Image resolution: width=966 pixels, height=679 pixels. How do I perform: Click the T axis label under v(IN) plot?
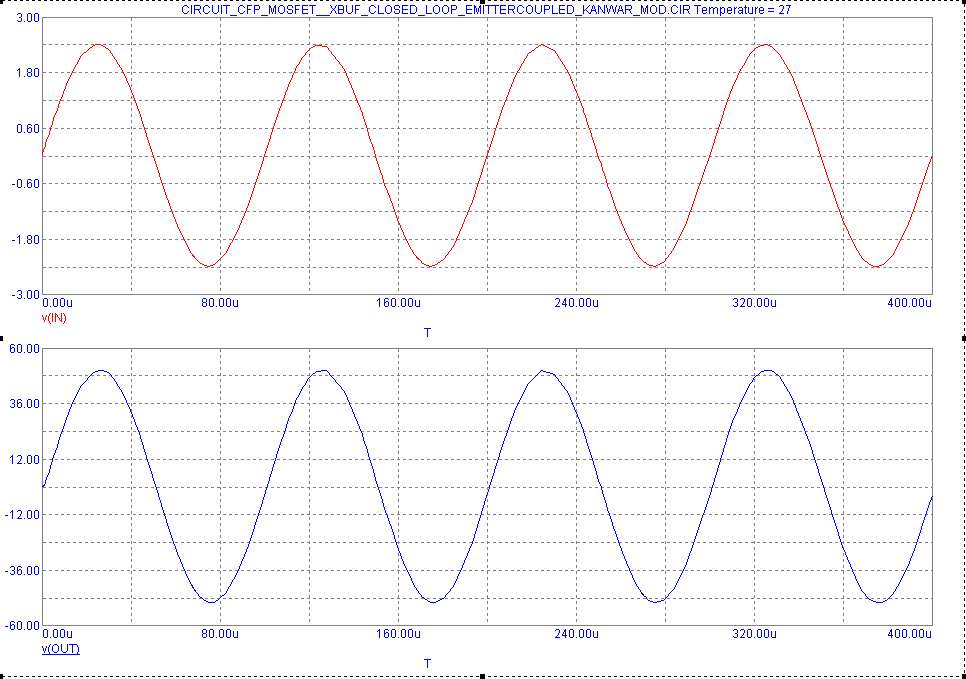(x=428, y=333)
